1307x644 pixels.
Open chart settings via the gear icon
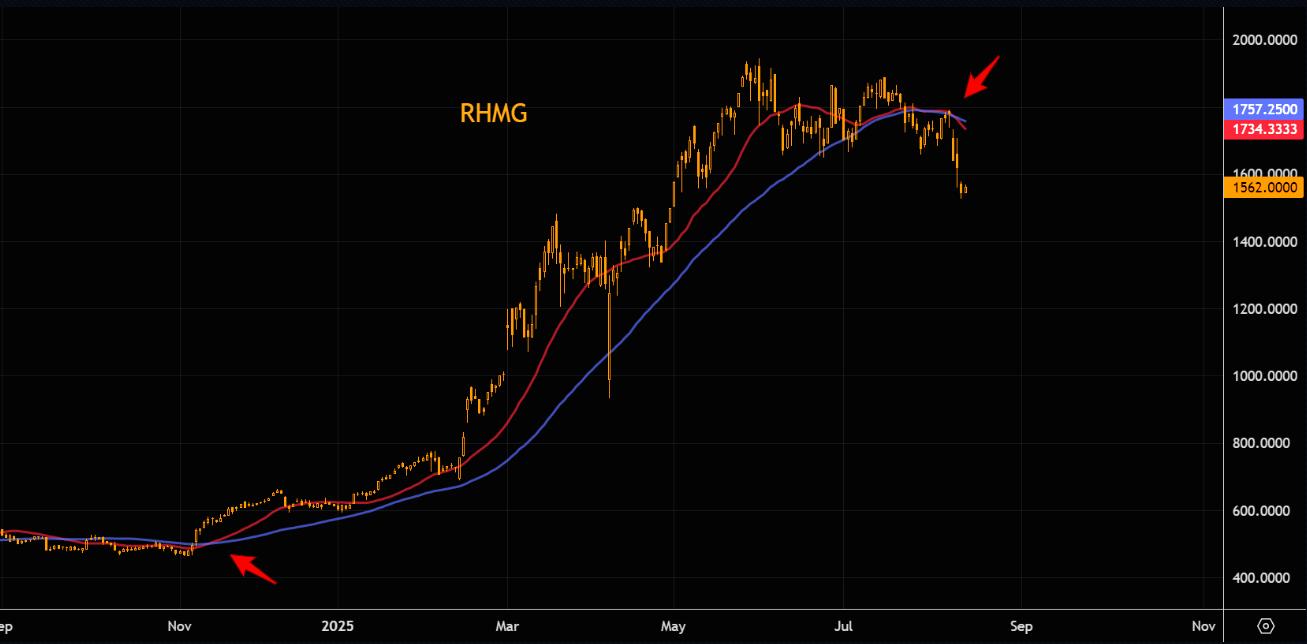click(1265, 626)
